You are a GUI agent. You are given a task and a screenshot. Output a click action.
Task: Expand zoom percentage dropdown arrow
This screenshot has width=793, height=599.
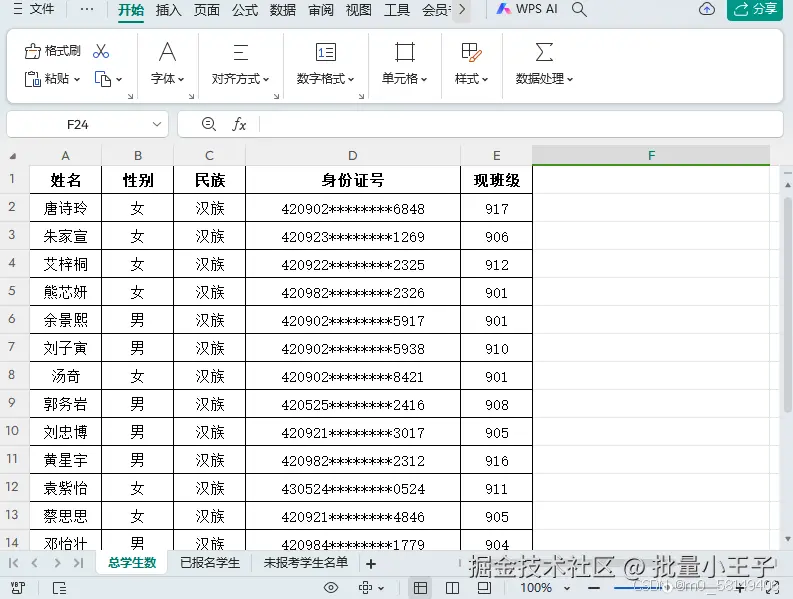pos(567,588)
